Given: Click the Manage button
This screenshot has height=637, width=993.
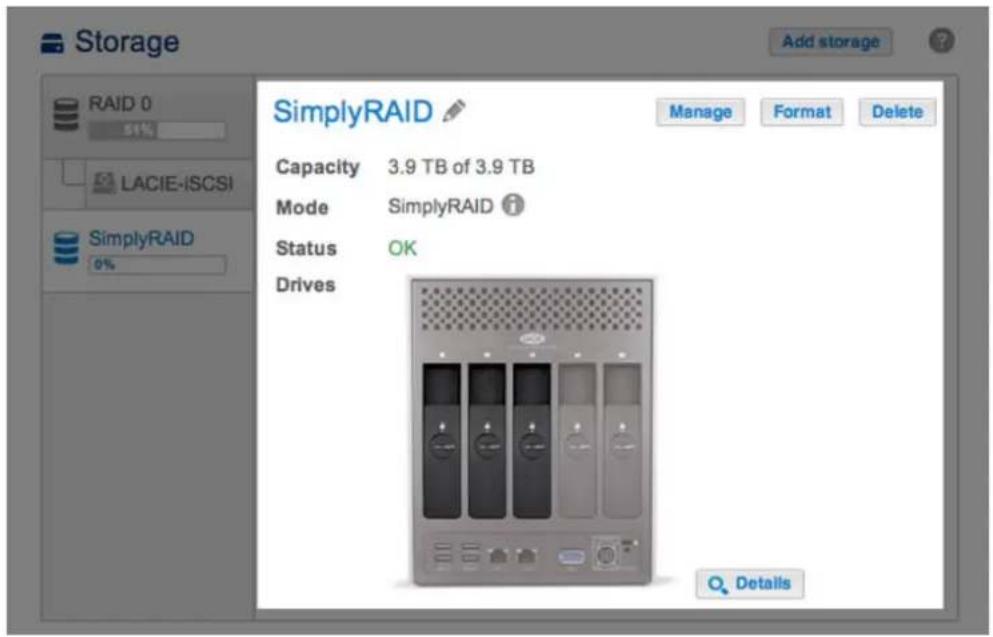Looking at the screenshot, I should pyautogui.click(x=700, y=112).
